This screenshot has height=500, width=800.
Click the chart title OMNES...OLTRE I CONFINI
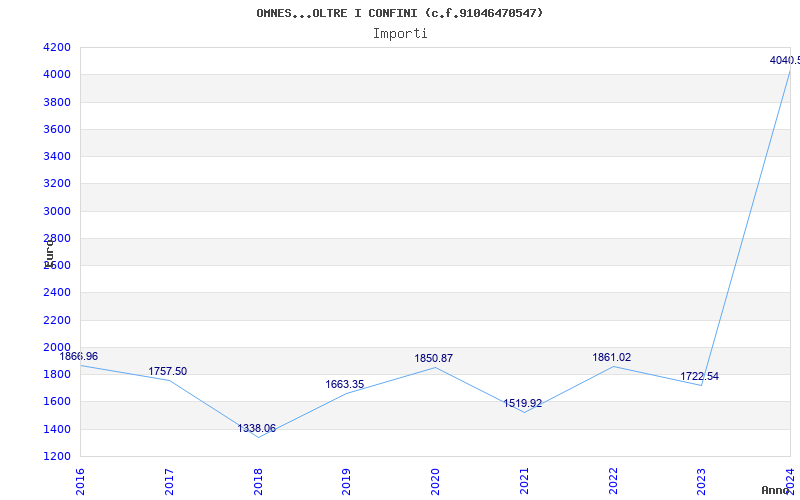[400, 13]
